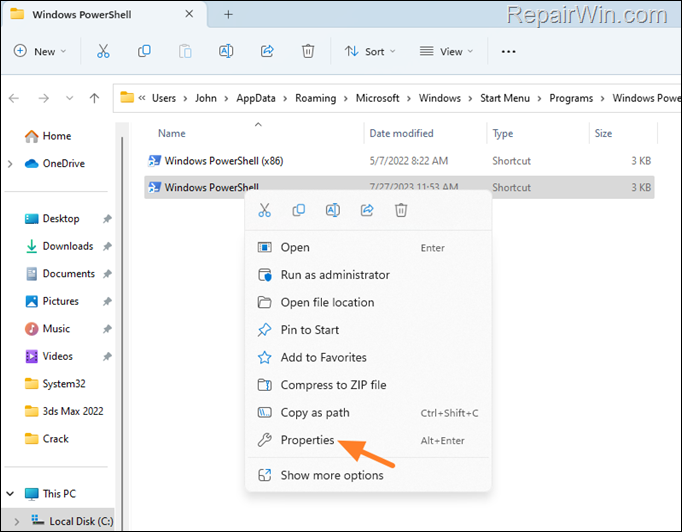Collapse the This PC tree node
This screenshot has height=532, width=682.
click(10, 494)
